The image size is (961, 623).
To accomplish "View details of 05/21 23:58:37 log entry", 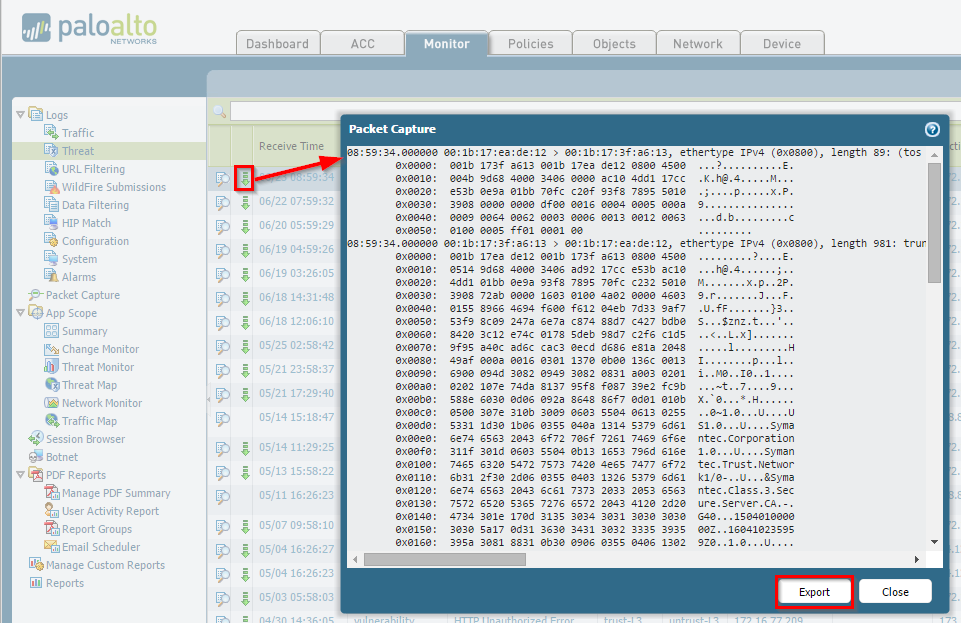I will (x=222, y=370).
